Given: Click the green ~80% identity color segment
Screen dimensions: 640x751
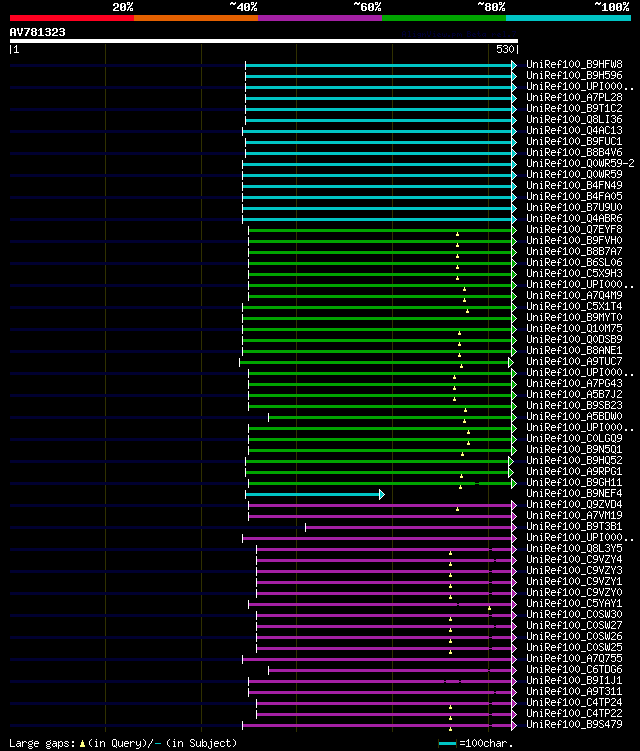Looking at the screenshot, I should click(x=444, y=18).
